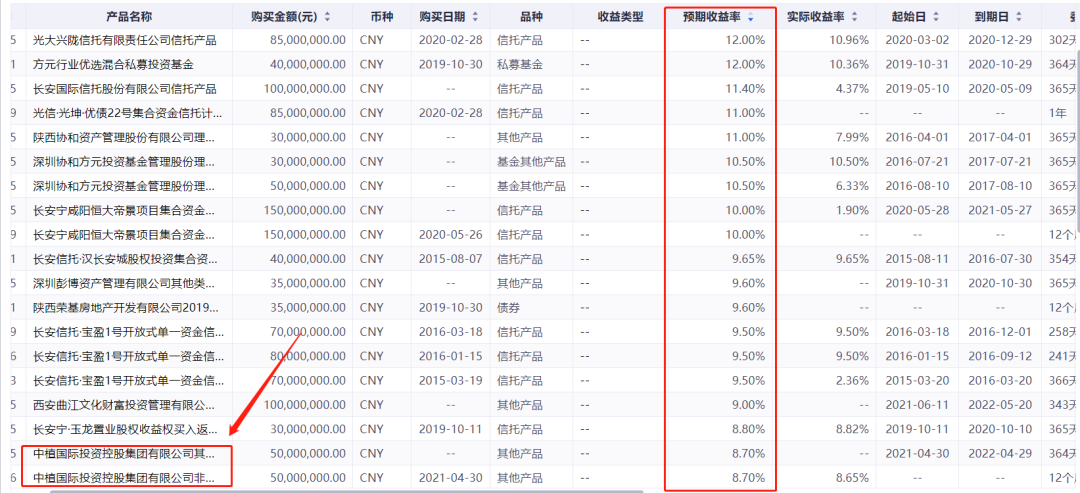1080x493 pixels.
Task: Click the 2016-07-30 end date cell
Action: pos(1000,259)
